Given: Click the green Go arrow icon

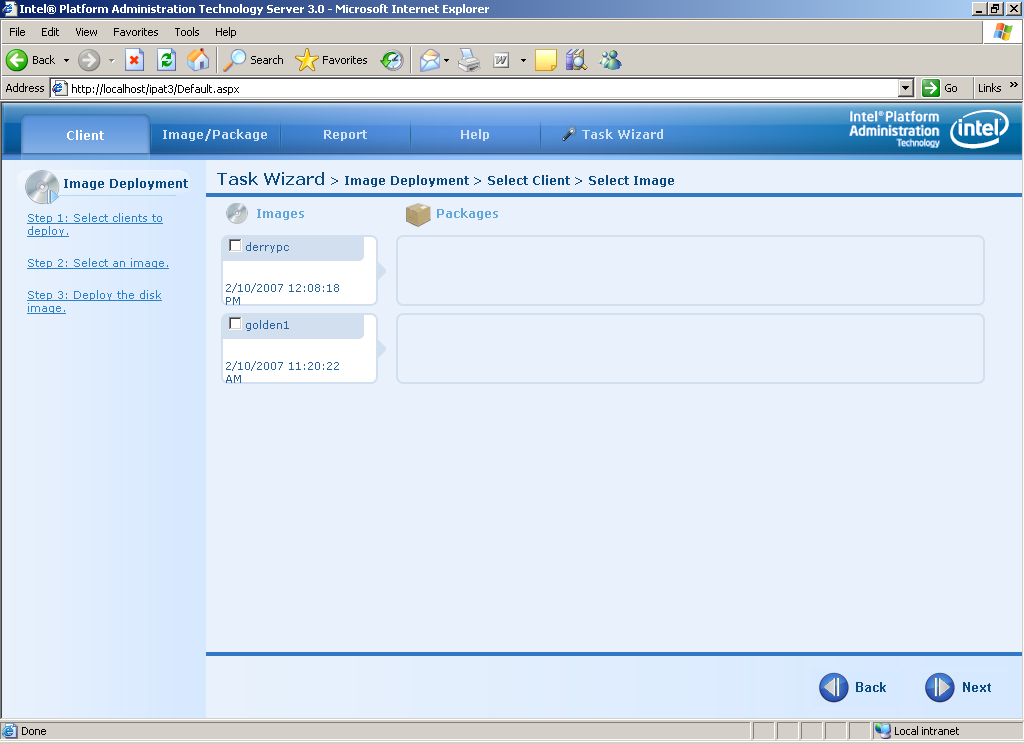Looking at the screenshot, I should point(931,88).
